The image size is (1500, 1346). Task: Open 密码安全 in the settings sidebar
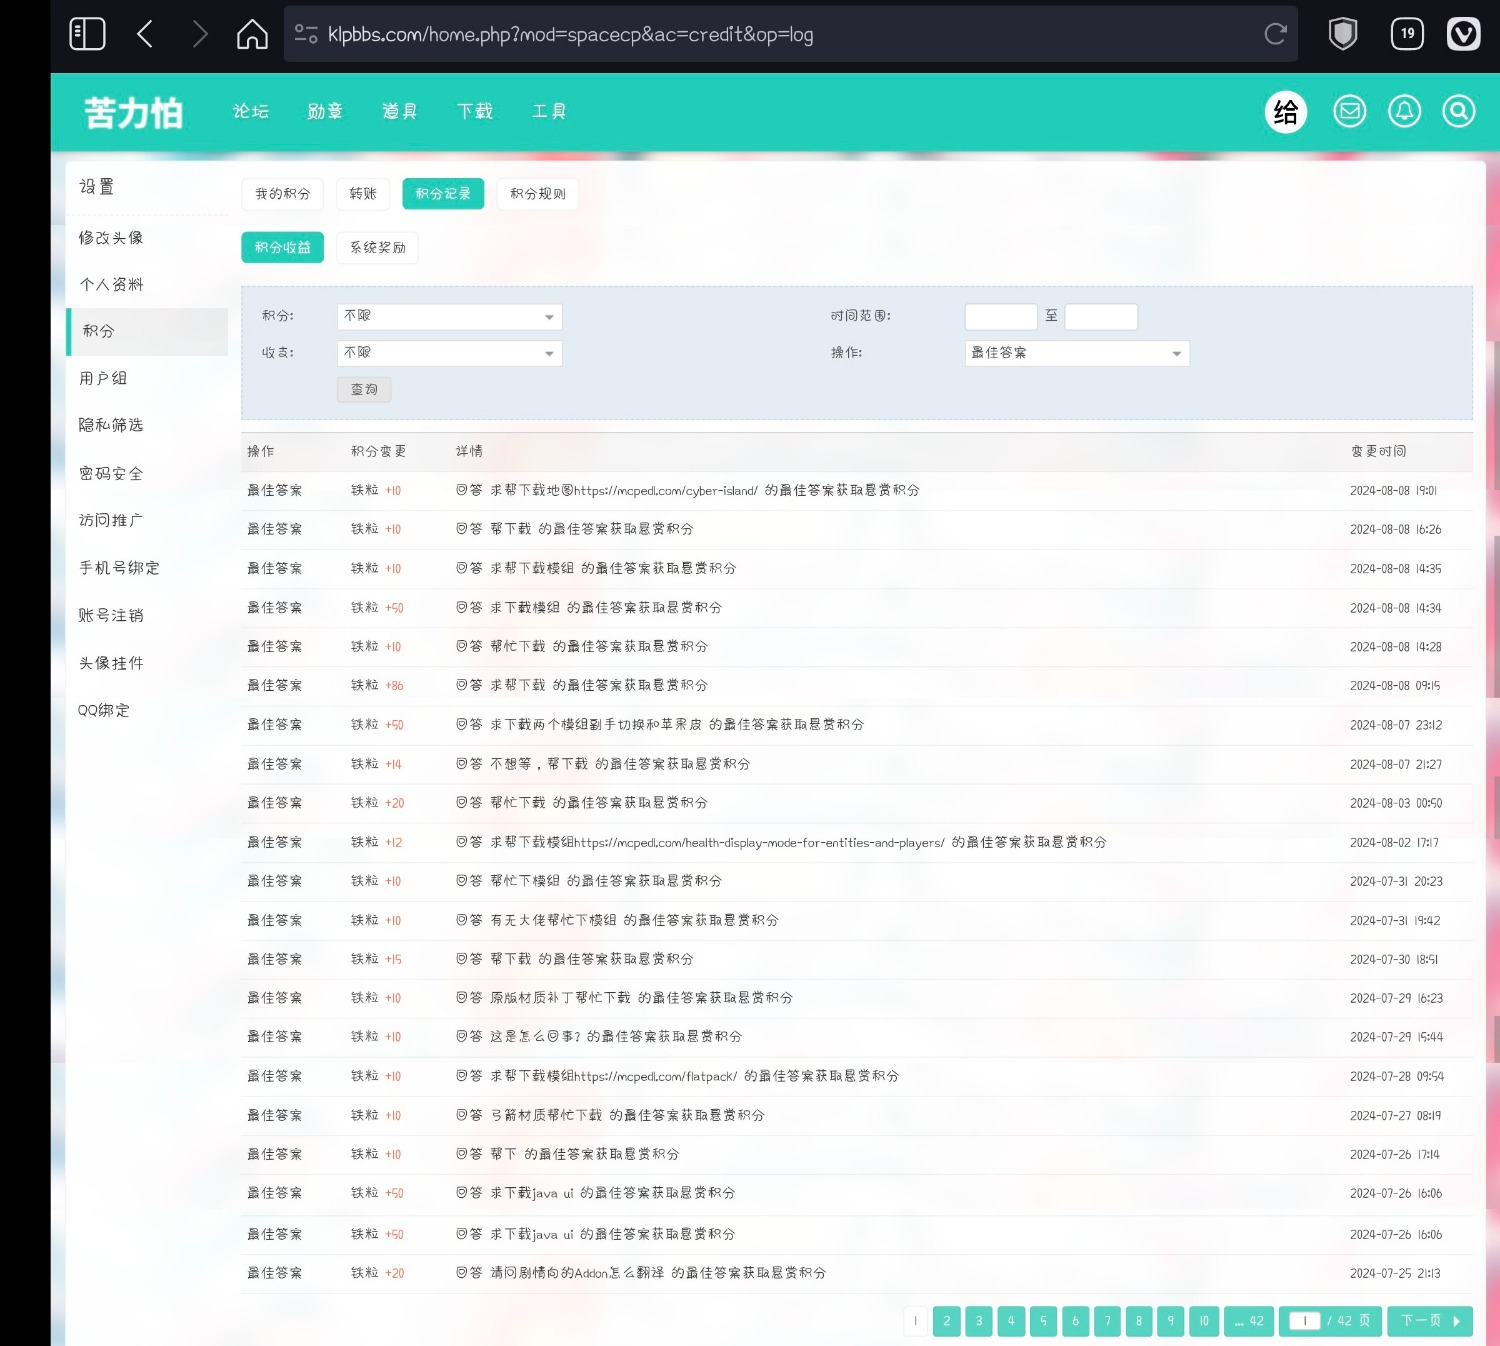111,474
